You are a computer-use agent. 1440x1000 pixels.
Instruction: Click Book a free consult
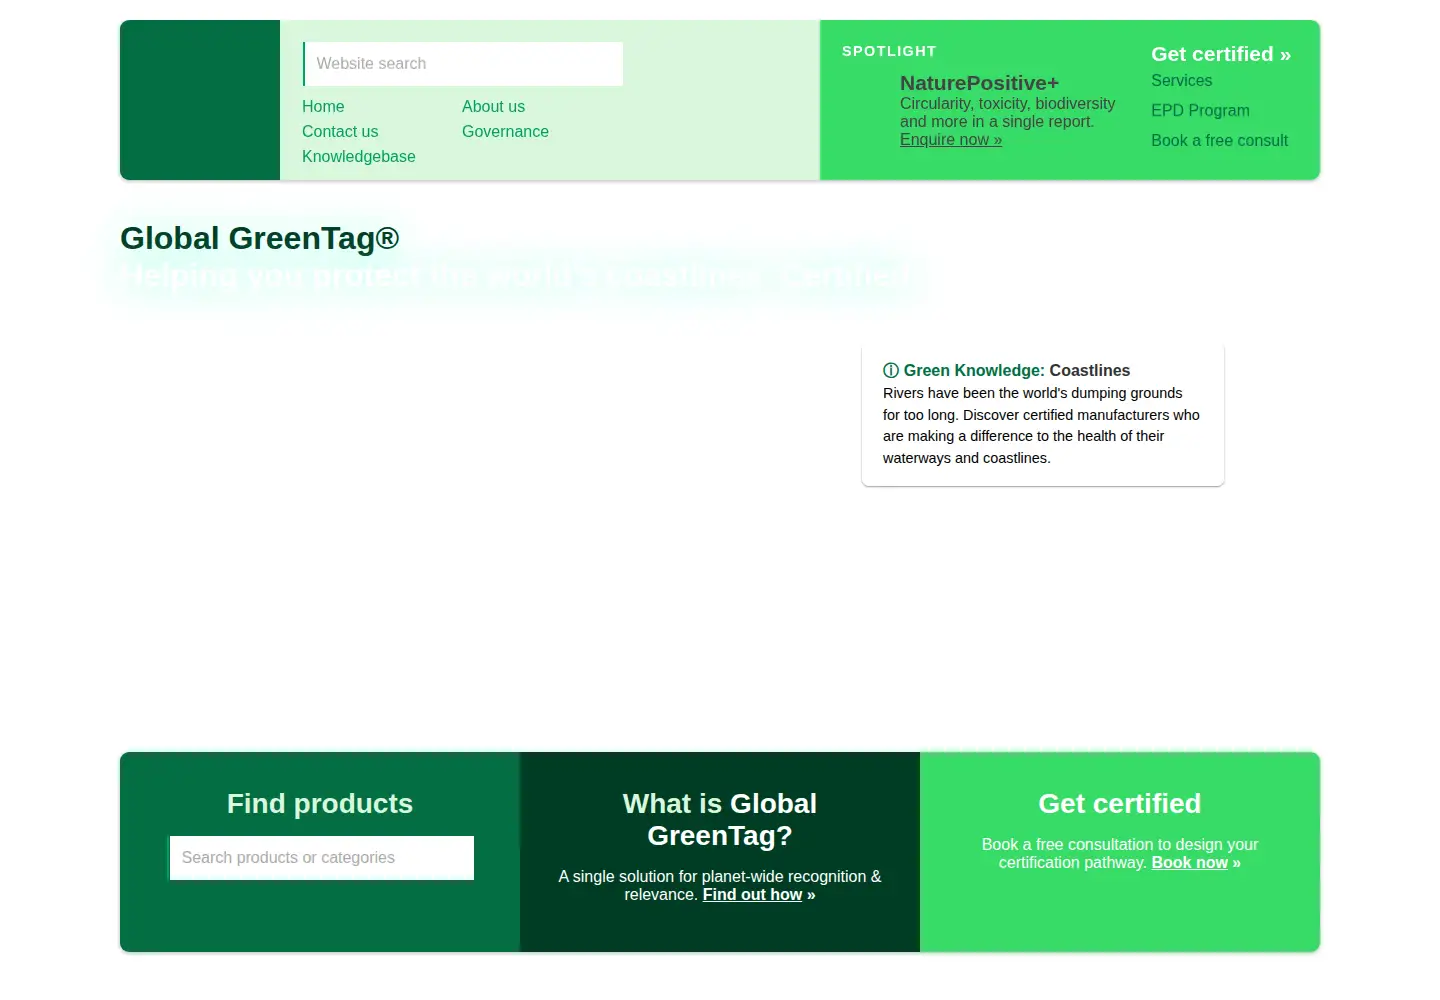[1219, 140]
